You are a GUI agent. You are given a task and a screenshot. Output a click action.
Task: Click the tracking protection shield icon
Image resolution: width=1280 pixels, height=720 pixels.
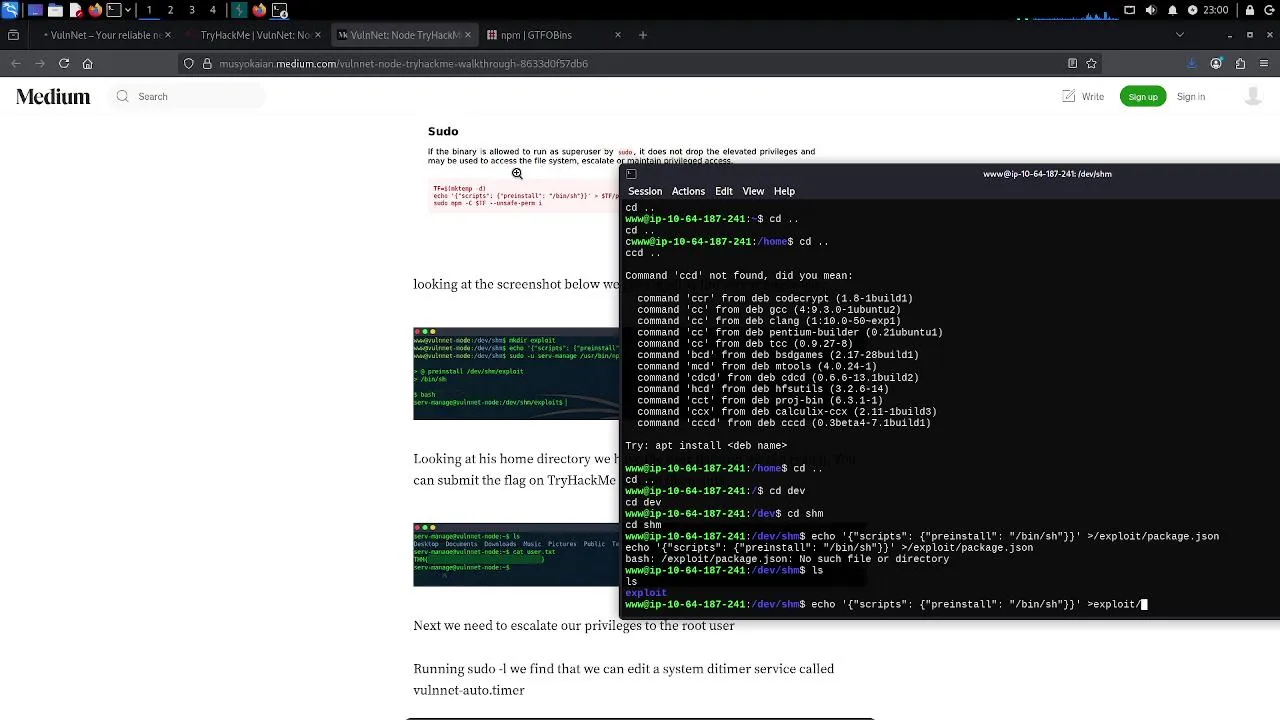188,63
